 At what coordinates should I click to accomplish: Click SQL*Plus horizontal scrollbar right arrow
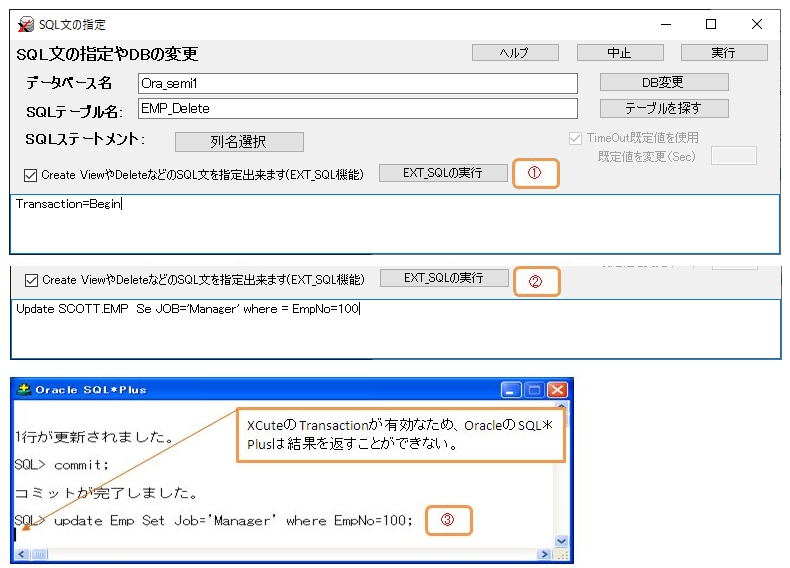[x=544, y=554]
